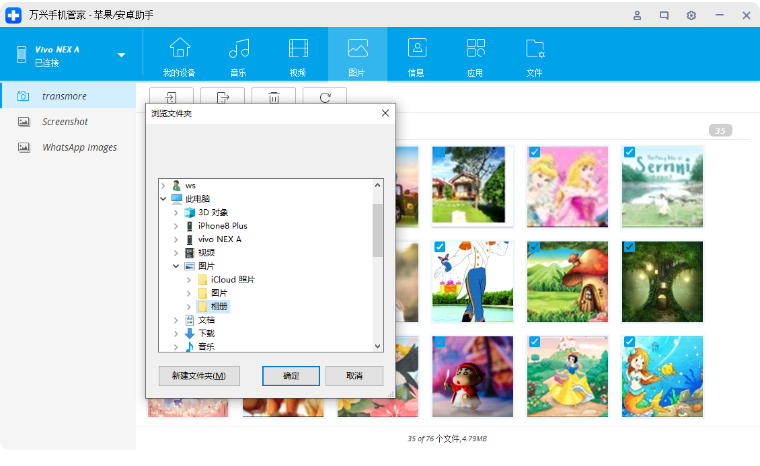Open the 文件 files section
This screenshot has height=466, width=760.
(x=534, y=56)
